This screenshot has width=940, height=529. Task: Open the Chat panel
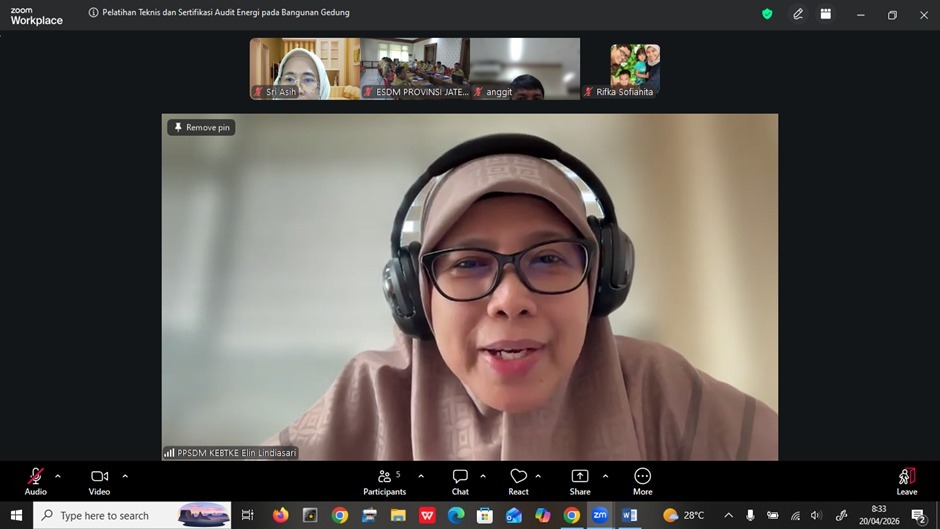(460, 478)
